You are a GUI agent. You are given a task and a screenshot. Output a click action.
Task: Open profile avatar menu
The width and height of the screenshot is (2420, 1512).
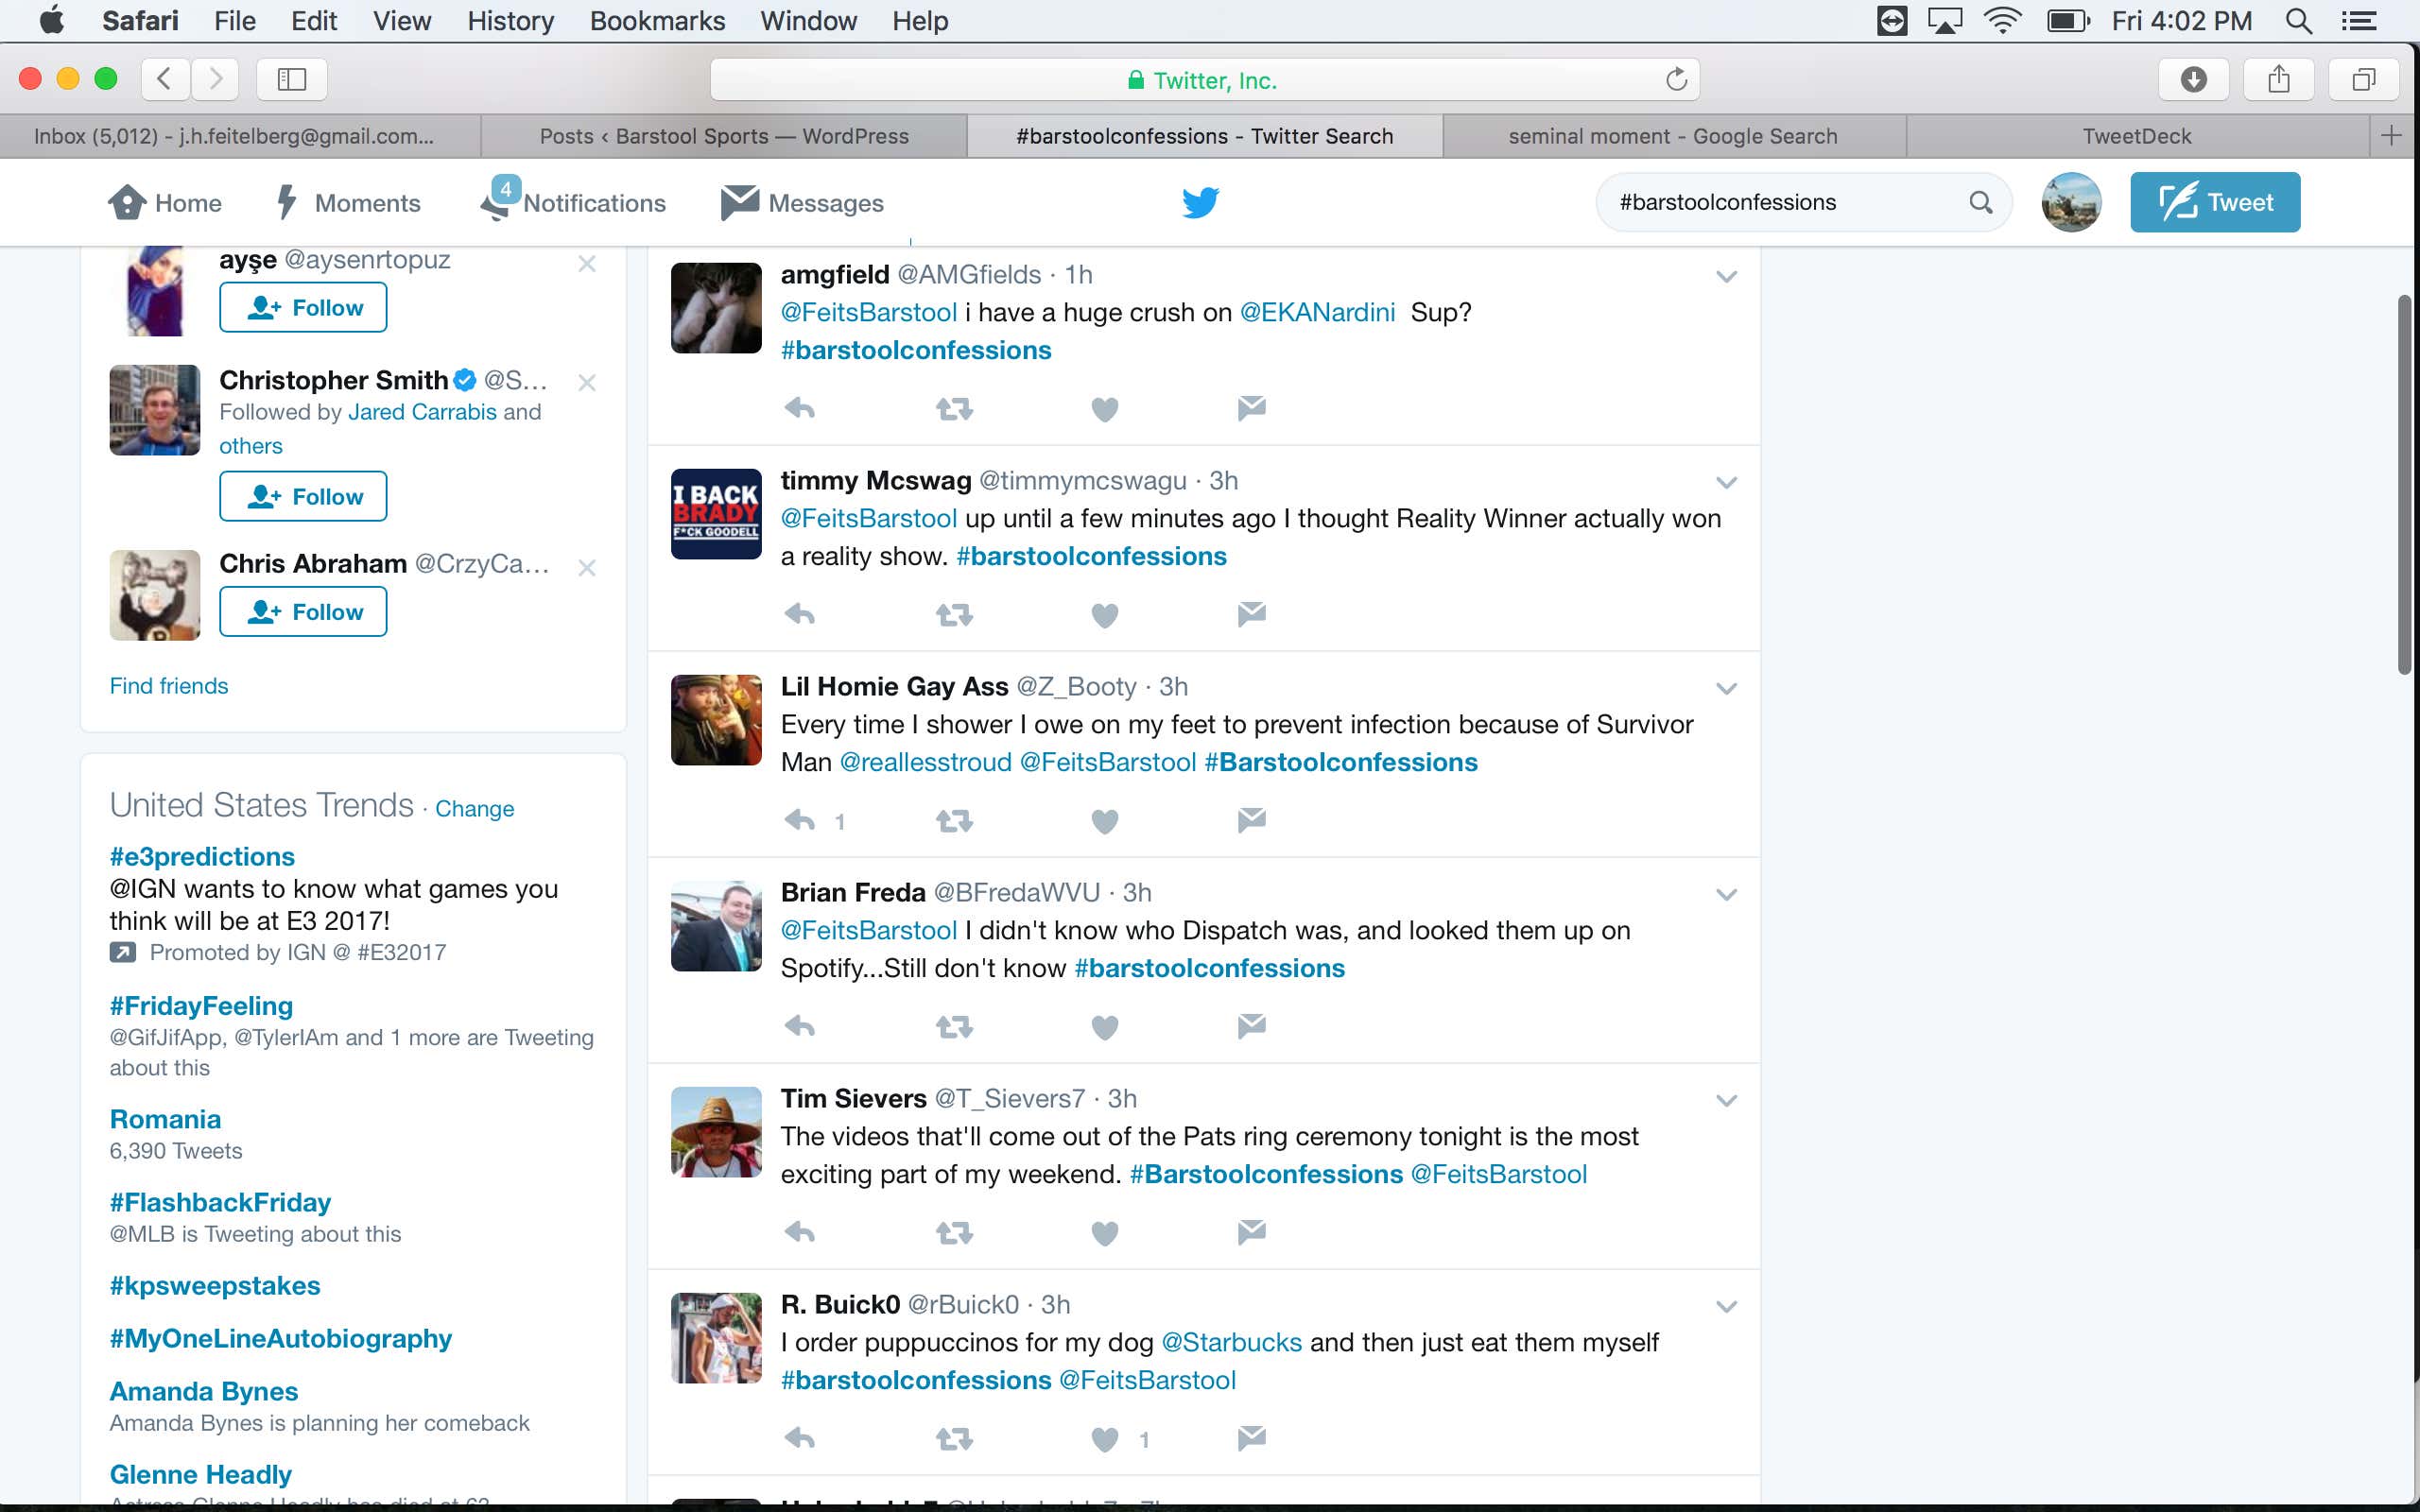(x=2071, y=202)
